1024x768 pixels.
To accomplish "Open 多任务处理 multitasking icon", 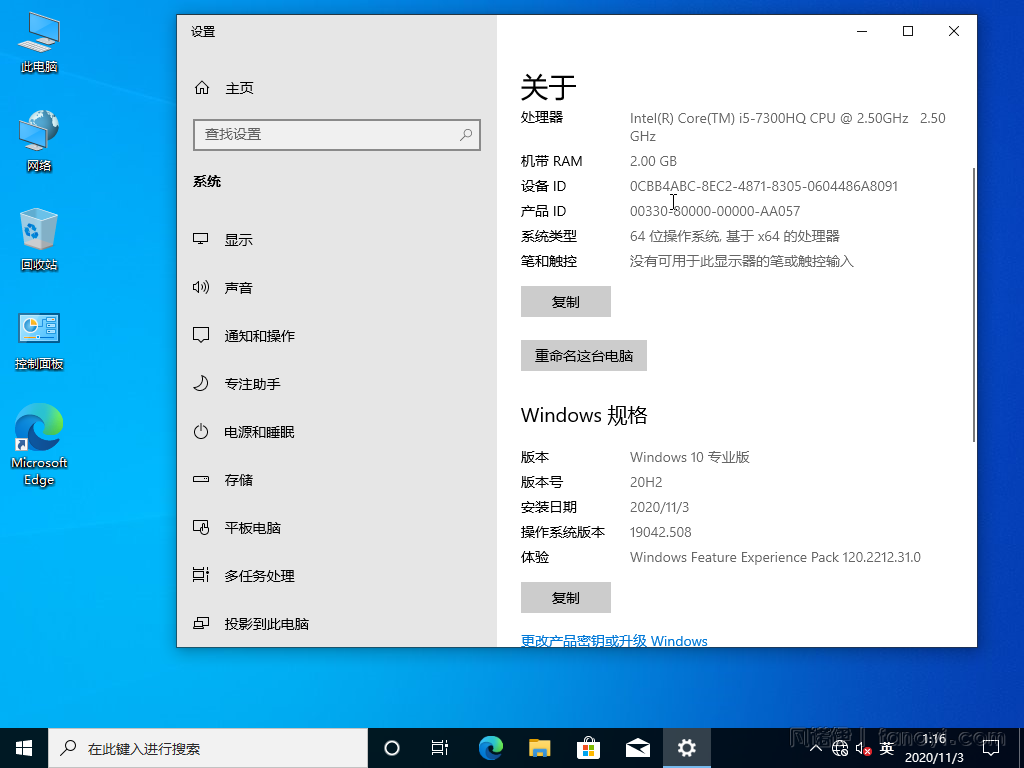I will (x=200, y=575).
